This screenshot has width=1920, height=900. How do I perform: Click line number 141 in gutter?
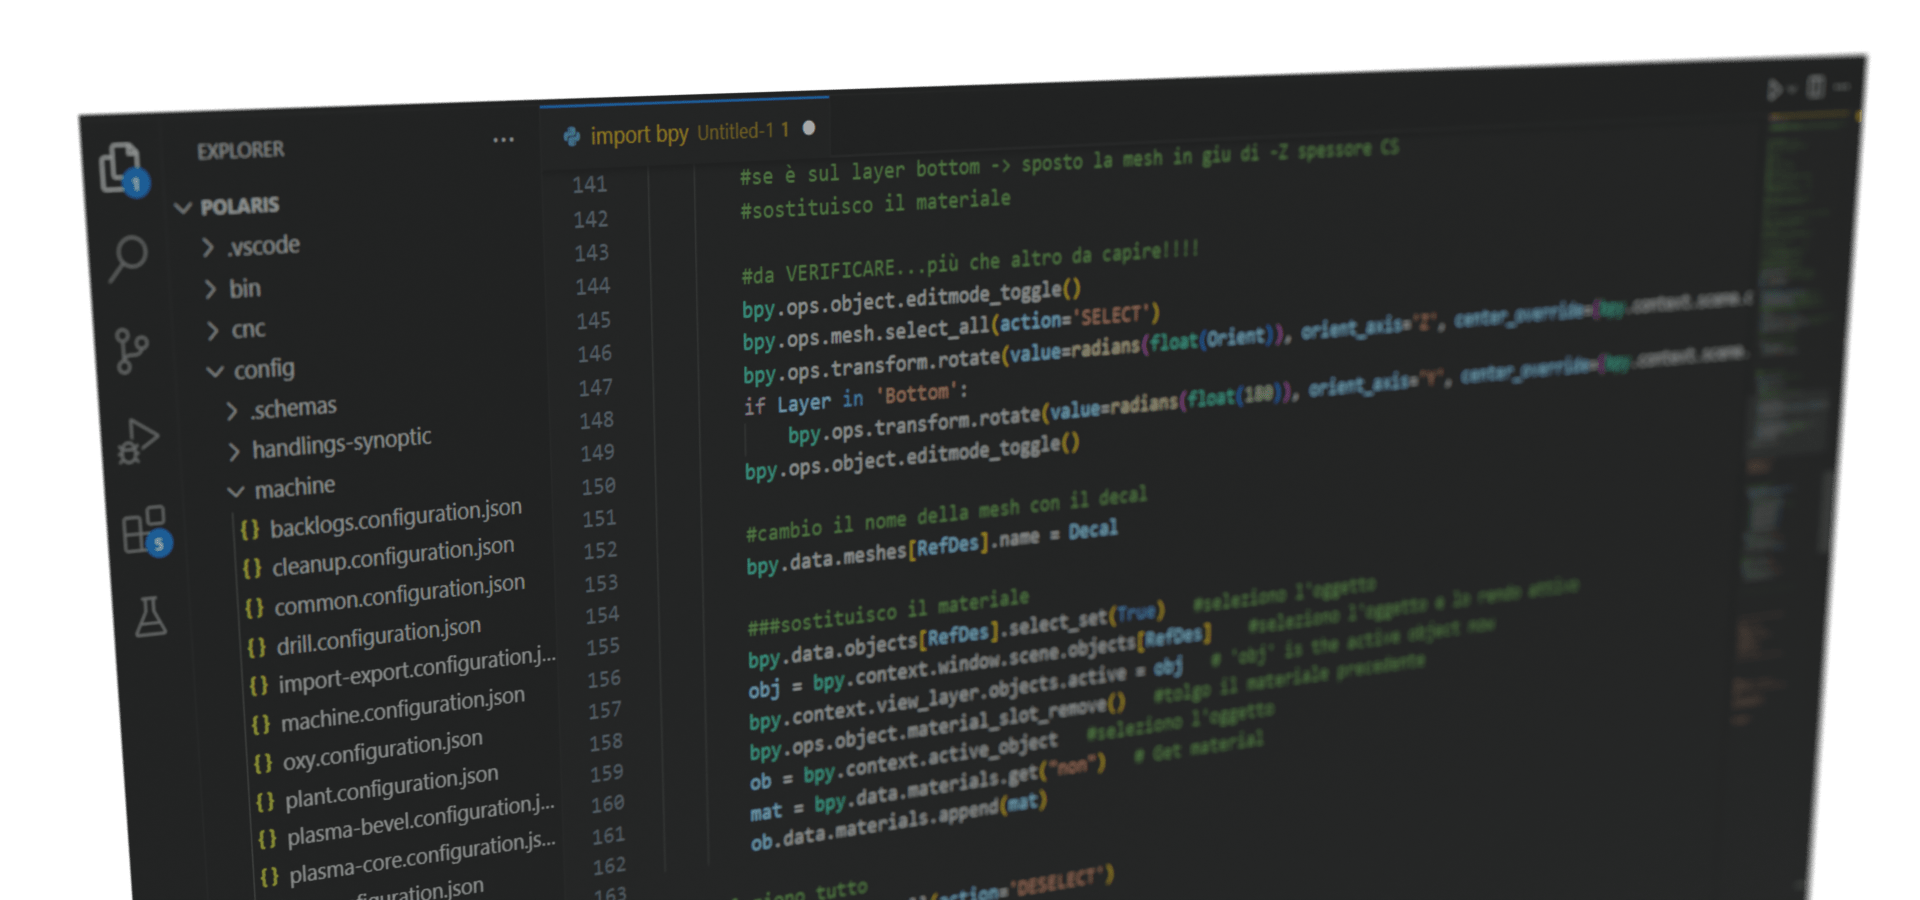589,184
